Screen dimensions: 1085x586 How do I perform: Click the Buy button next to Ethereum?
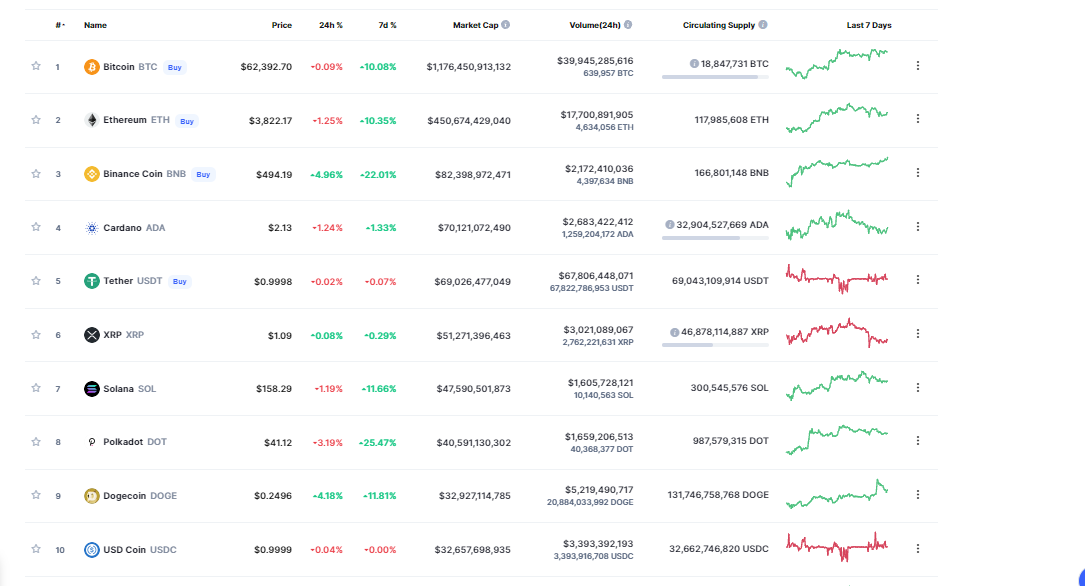(187, 121)
